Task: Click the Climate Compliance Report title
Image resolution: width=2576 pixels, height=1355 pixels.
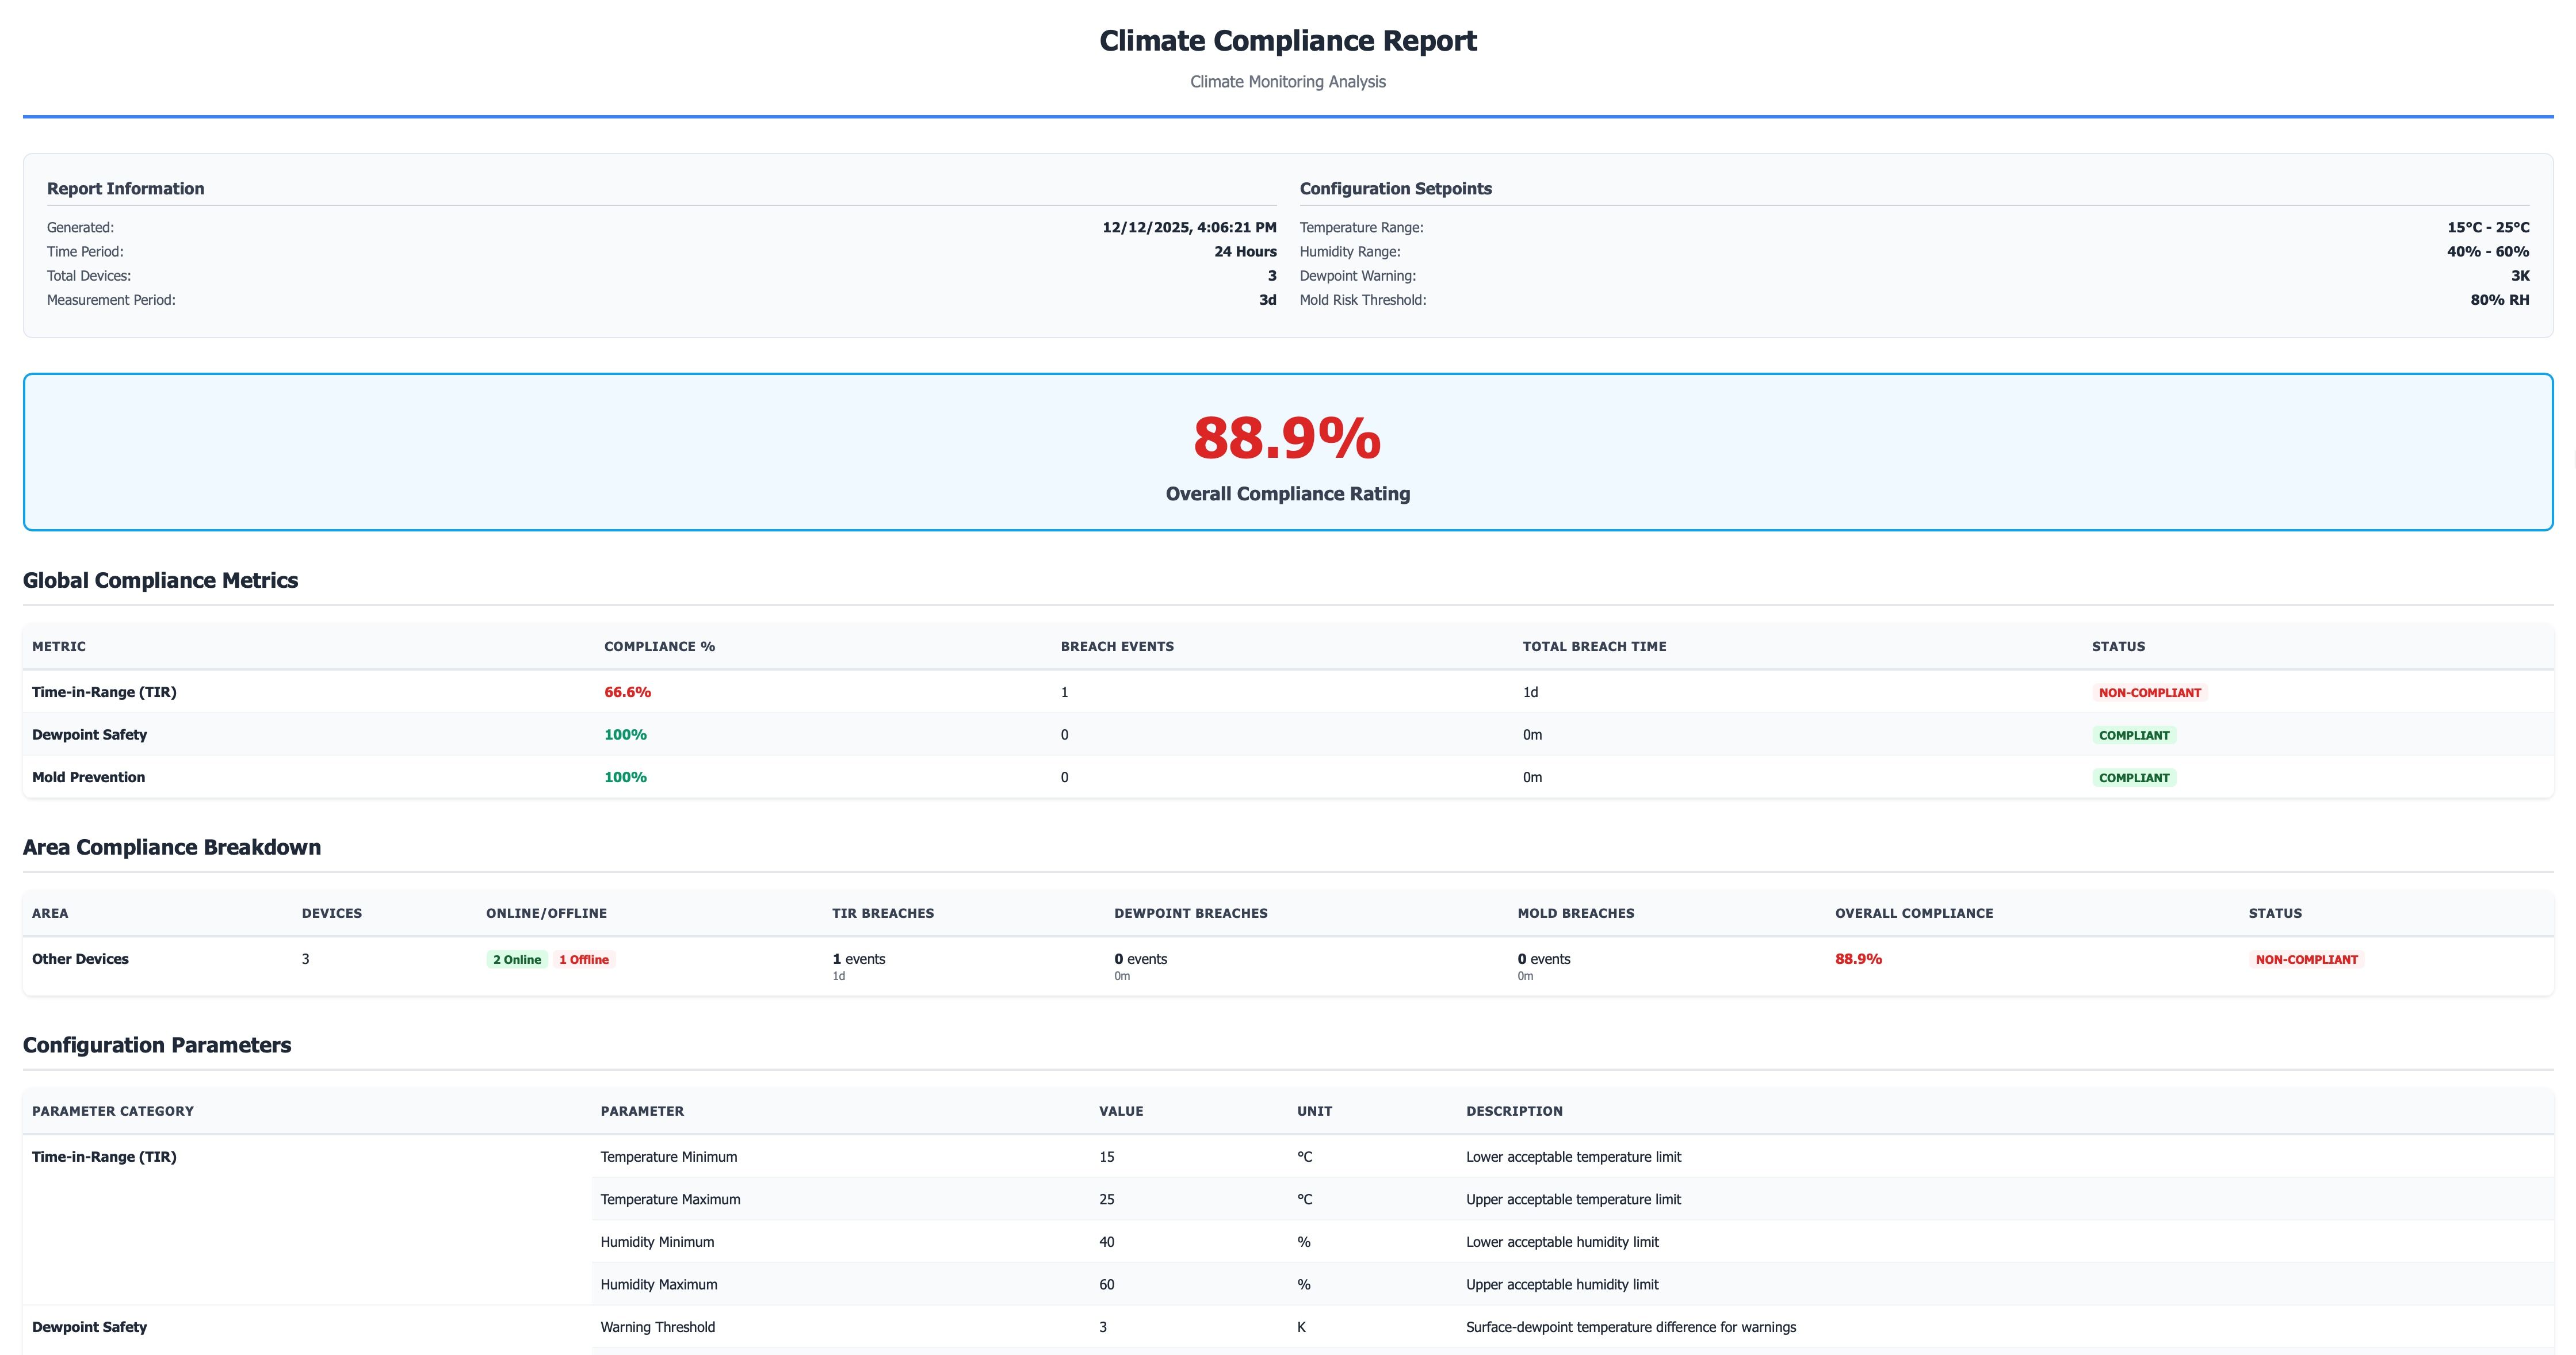Action: click(1287, 41)
